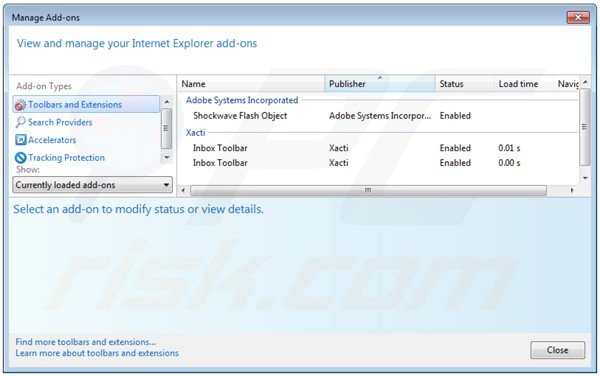The height and width of the screenshot is (376, 600).
Task: Close the Manage Add-ons window with X
Action: tap(578, 17)
